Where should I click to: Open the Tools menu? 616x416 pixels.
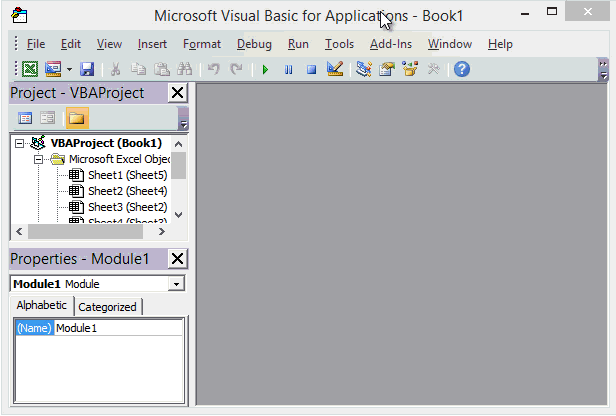coord(339,44)
